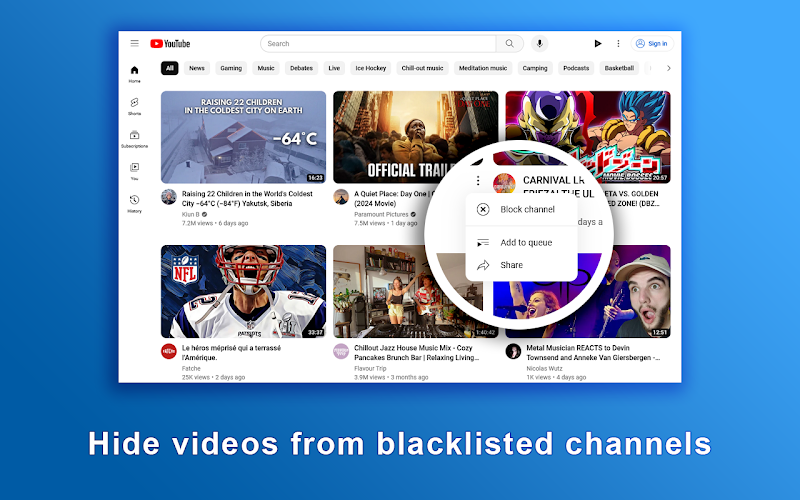Click CARNIVAL channel avatar in magnifier
The height and width of the screenshot is (500, 800).
click(504, 184)
